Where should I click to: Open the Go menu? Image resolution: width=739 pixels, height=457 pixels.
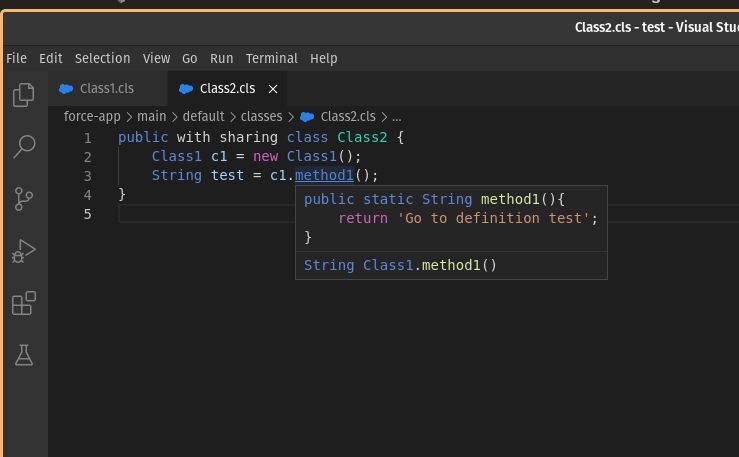point(189,58)
